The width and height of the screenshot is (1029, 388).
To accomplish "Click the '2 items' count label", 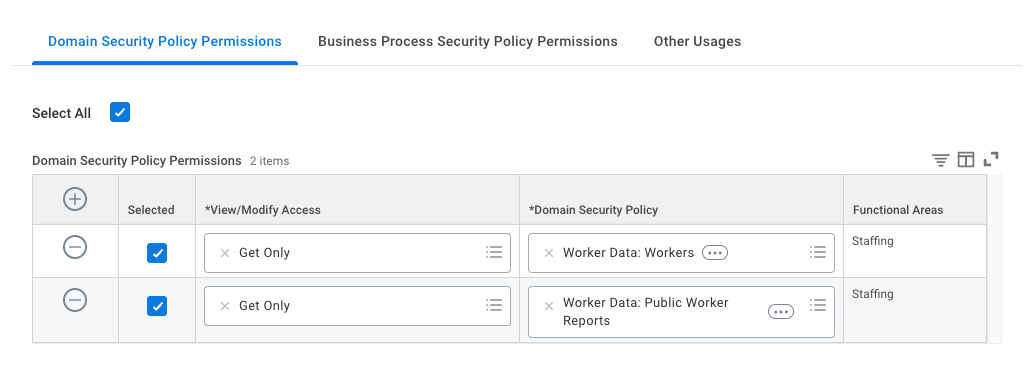I will click(x=269, y=161).
